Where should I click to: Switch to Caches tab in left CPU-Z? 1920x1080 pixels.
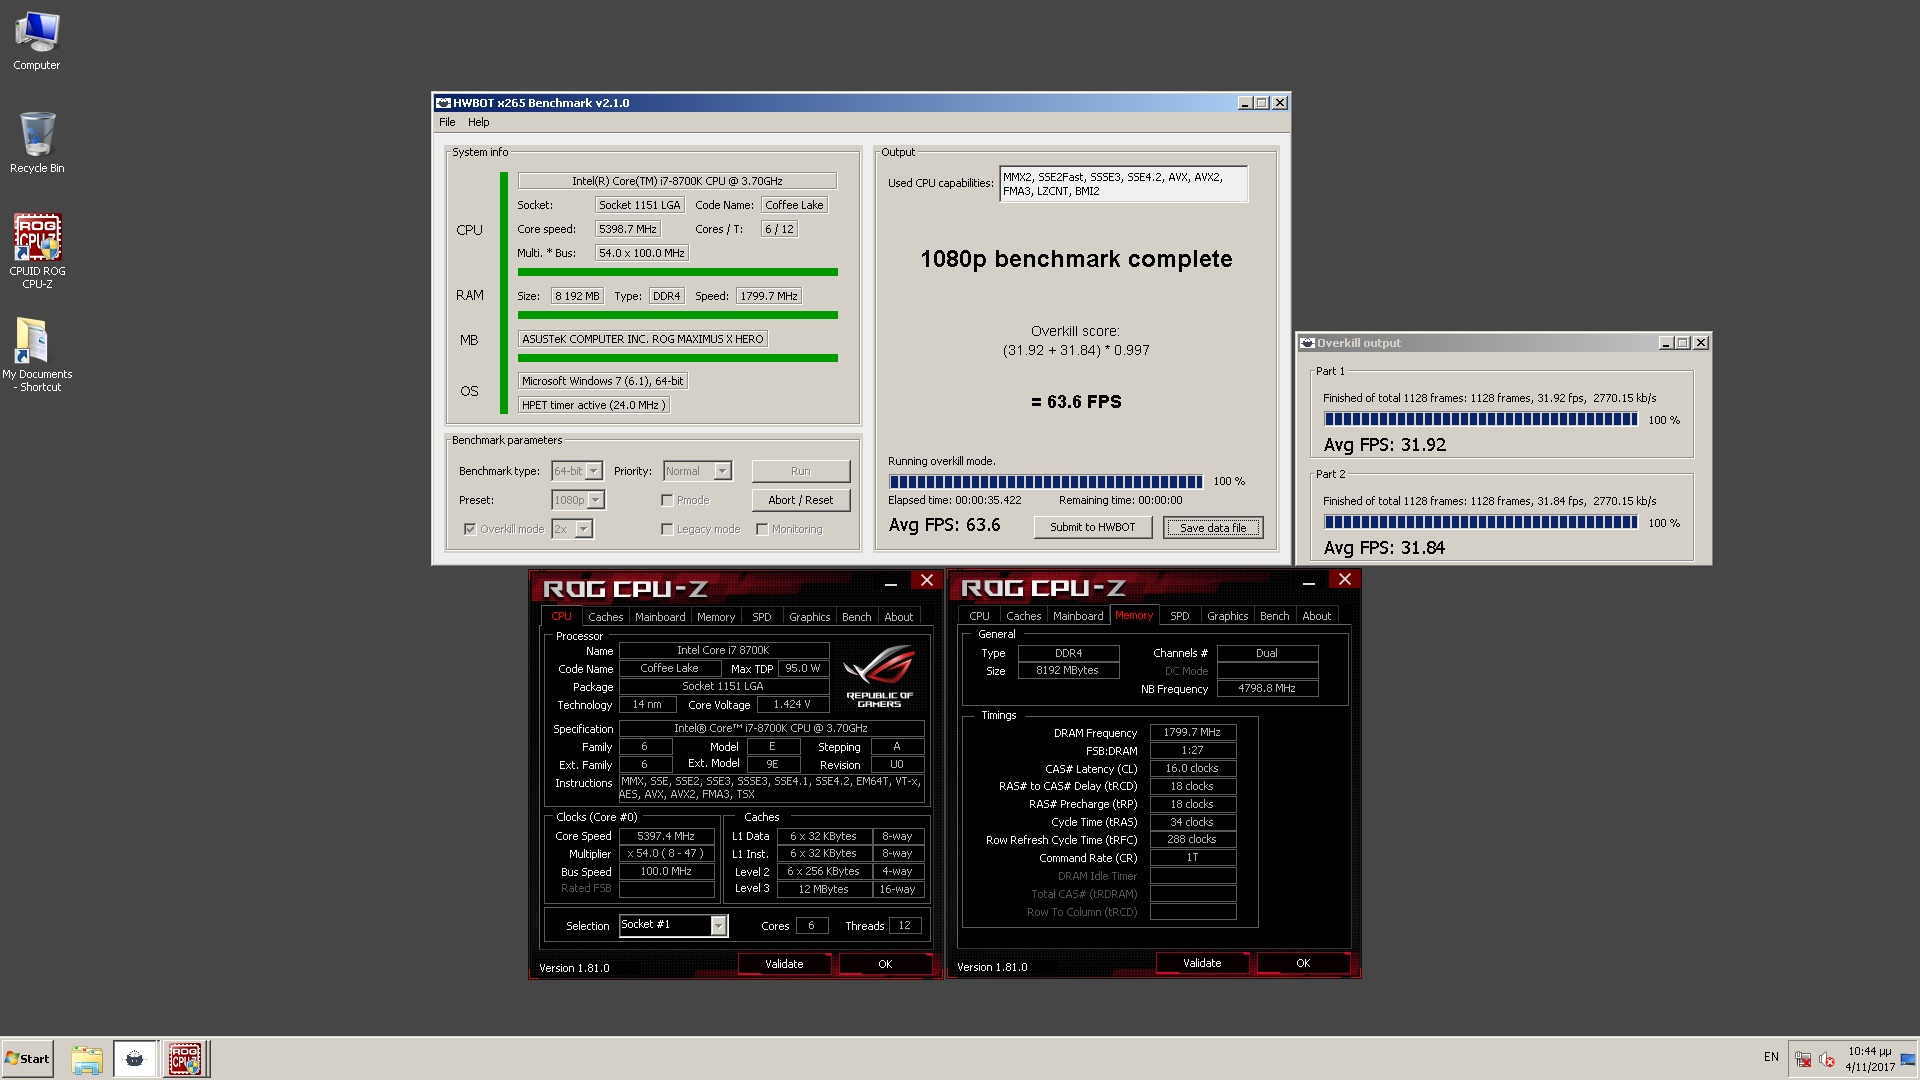point(605,617)
